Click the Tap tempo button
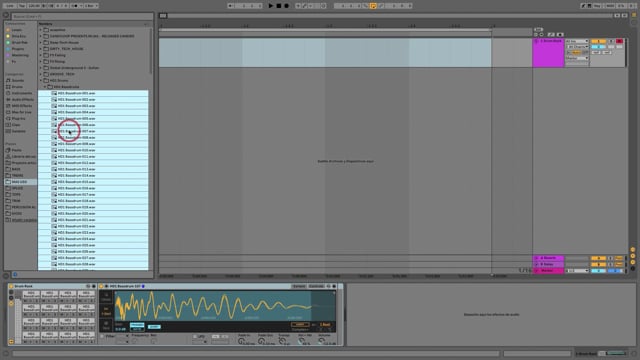The image size is (640, 360). 22,6
